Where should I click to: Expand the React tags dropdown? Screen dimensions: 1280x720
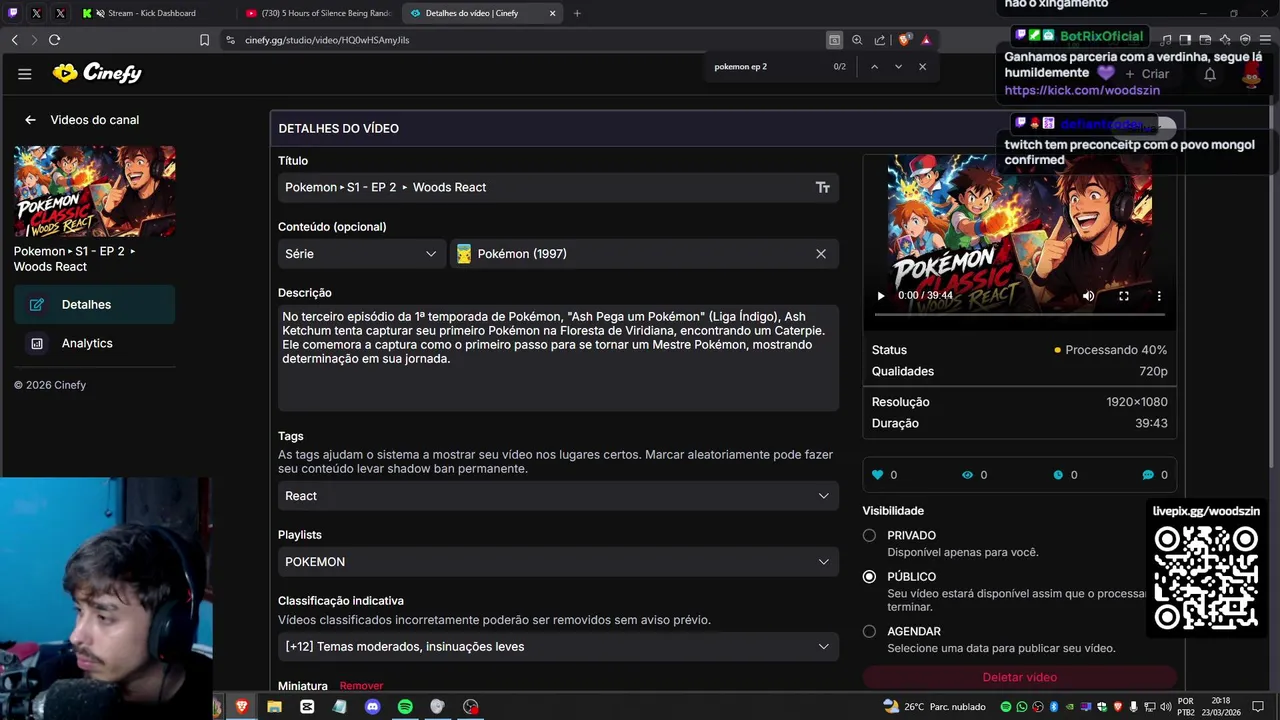tap(558, 496)
